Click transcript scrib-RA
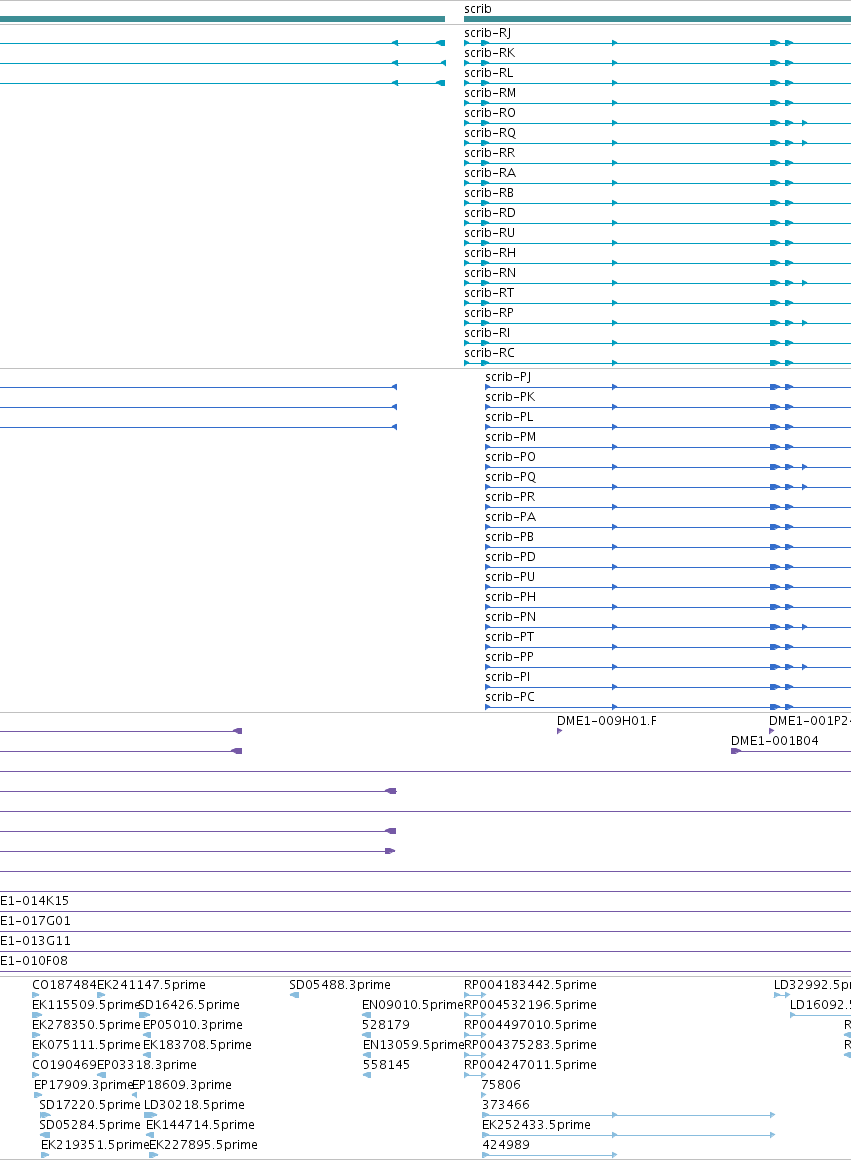Viewport: 851px width, 1160px height. click(490, 172)
